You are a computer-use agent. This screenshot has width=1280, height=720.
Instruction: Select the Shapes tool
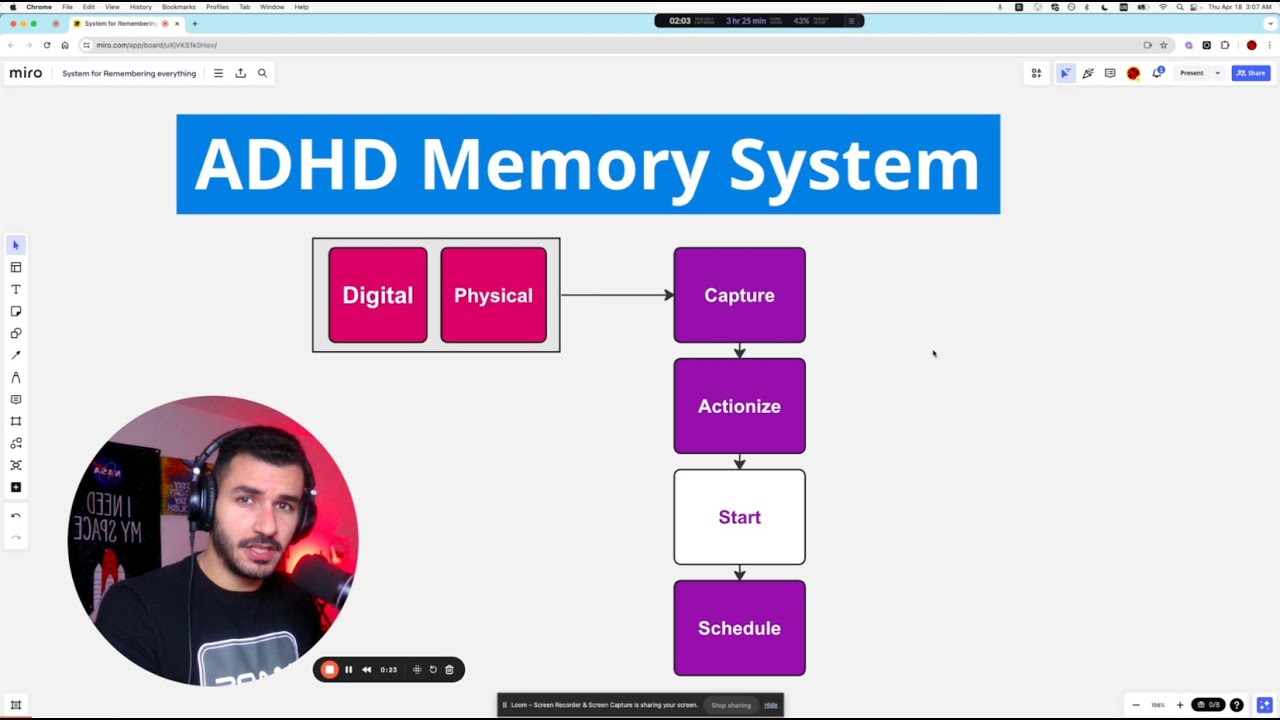click(x=16, y=333)
